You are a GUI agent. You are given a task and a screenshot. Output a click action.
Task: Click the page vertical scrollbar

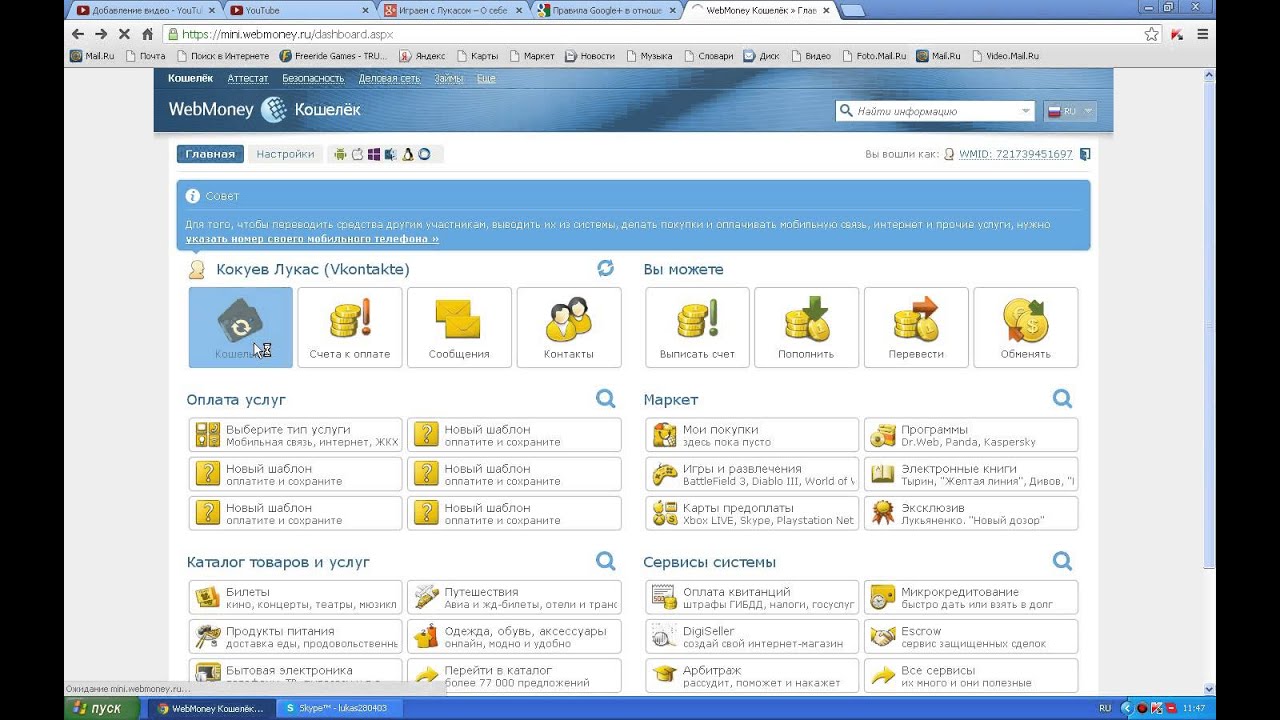(1210, 380)
